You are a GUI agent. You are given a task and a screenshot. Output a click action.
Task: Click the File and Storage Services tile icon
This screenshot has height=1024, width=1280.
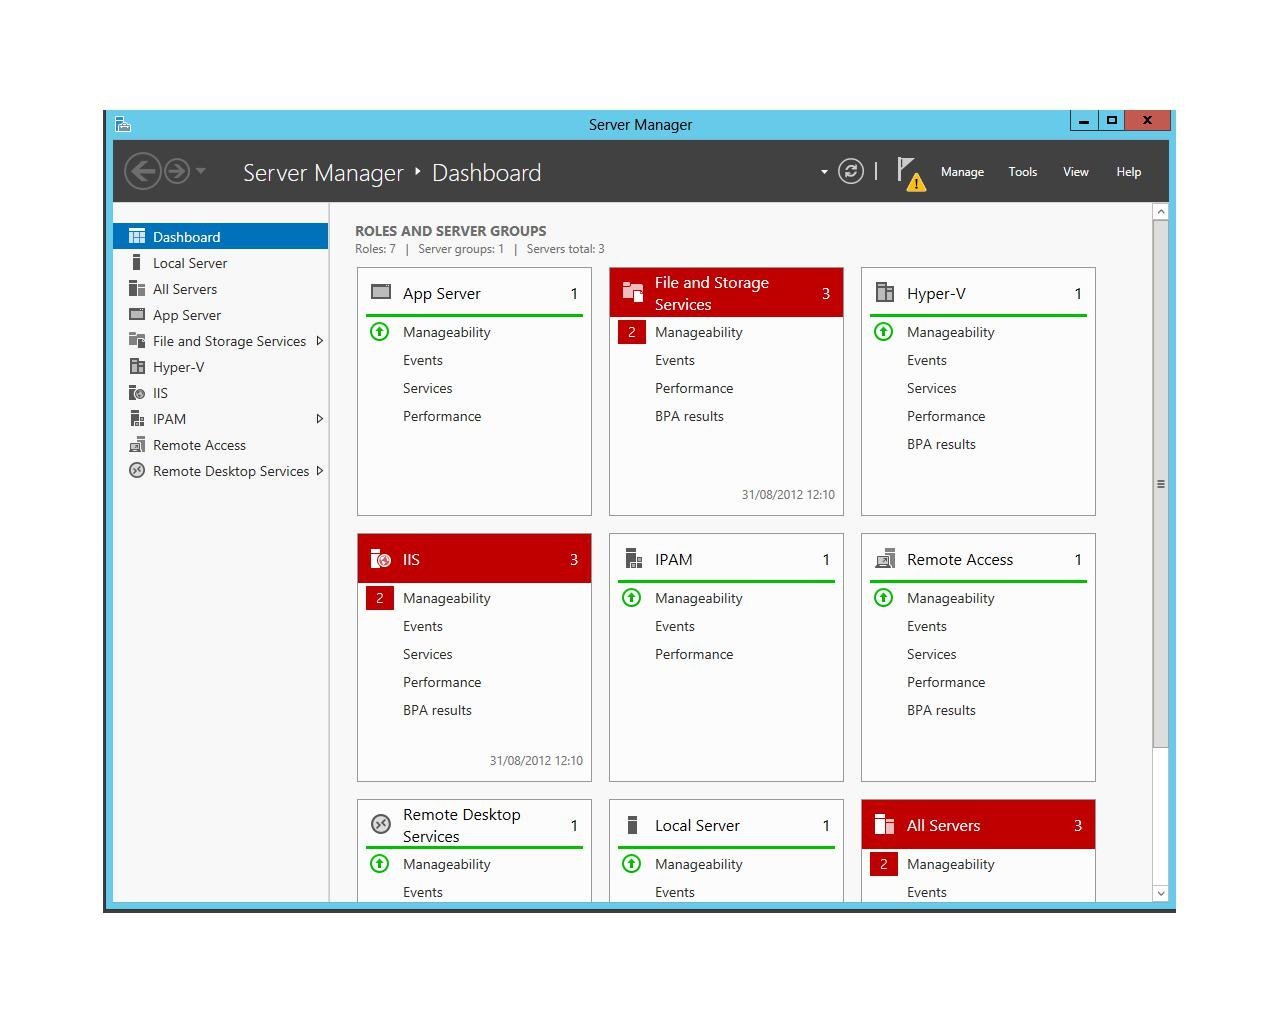click(632, 293)
